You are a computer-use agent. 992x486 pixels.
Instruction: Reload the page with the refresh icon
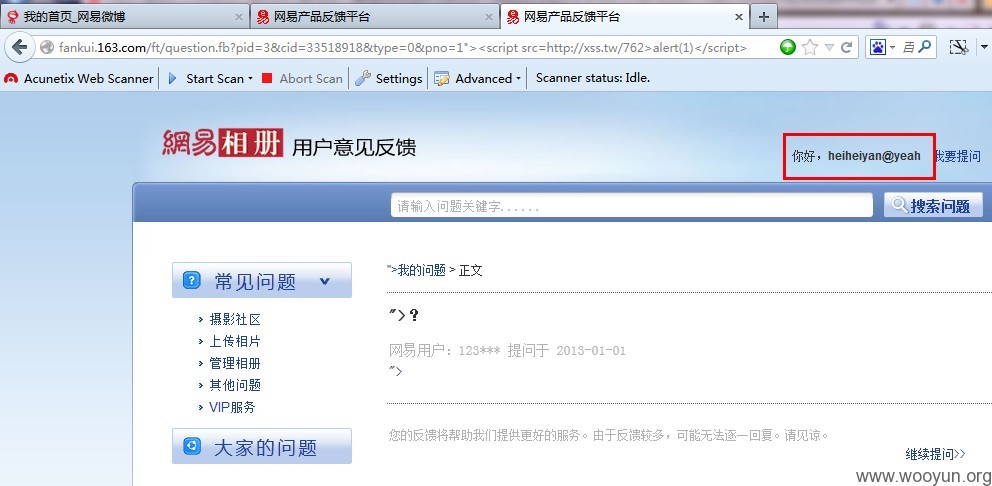(x=846, y=47)
